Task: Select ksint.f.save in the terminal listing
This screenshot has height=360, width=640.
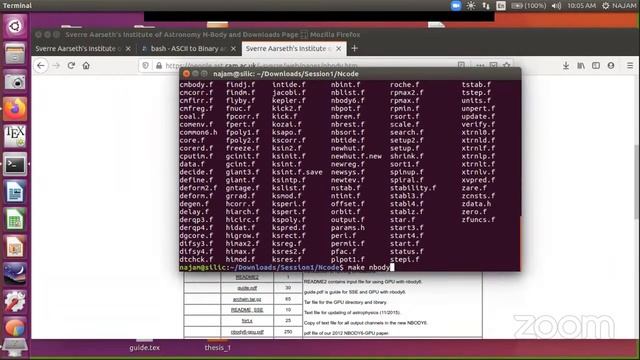Action: pyautogui.click(x=297, y=172)
